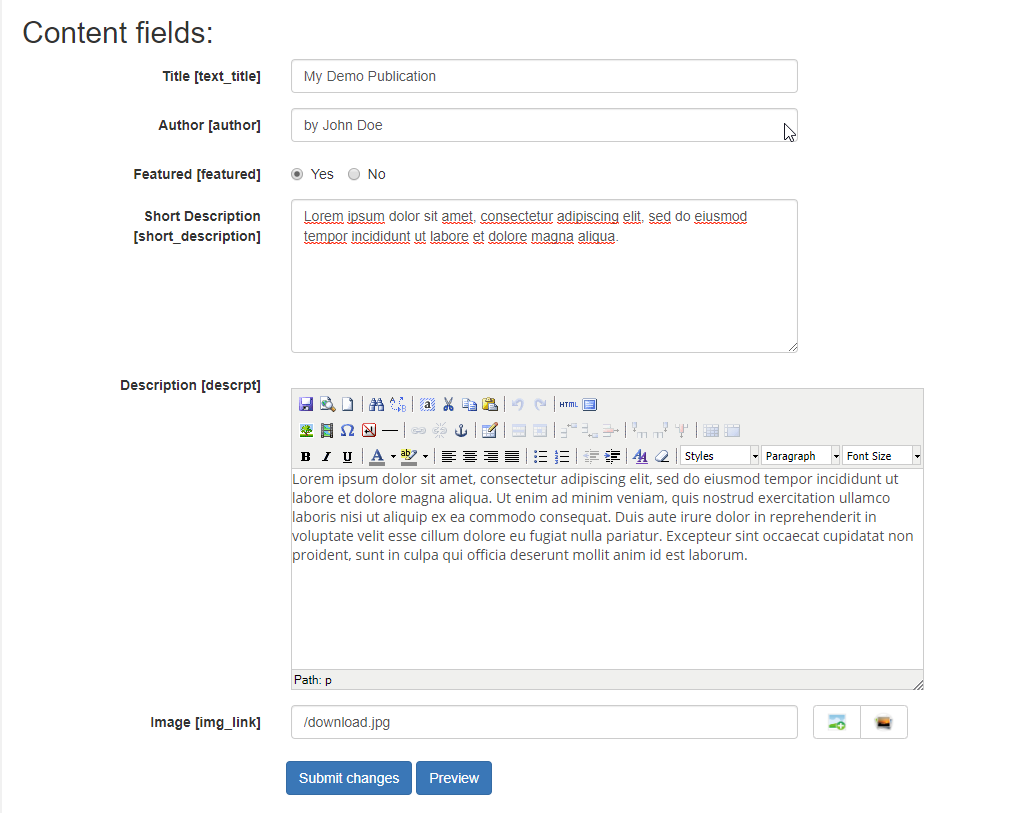Insert media with the film strip icon
The width and height of the screenshot is (1016, 813).
[327, 430]
